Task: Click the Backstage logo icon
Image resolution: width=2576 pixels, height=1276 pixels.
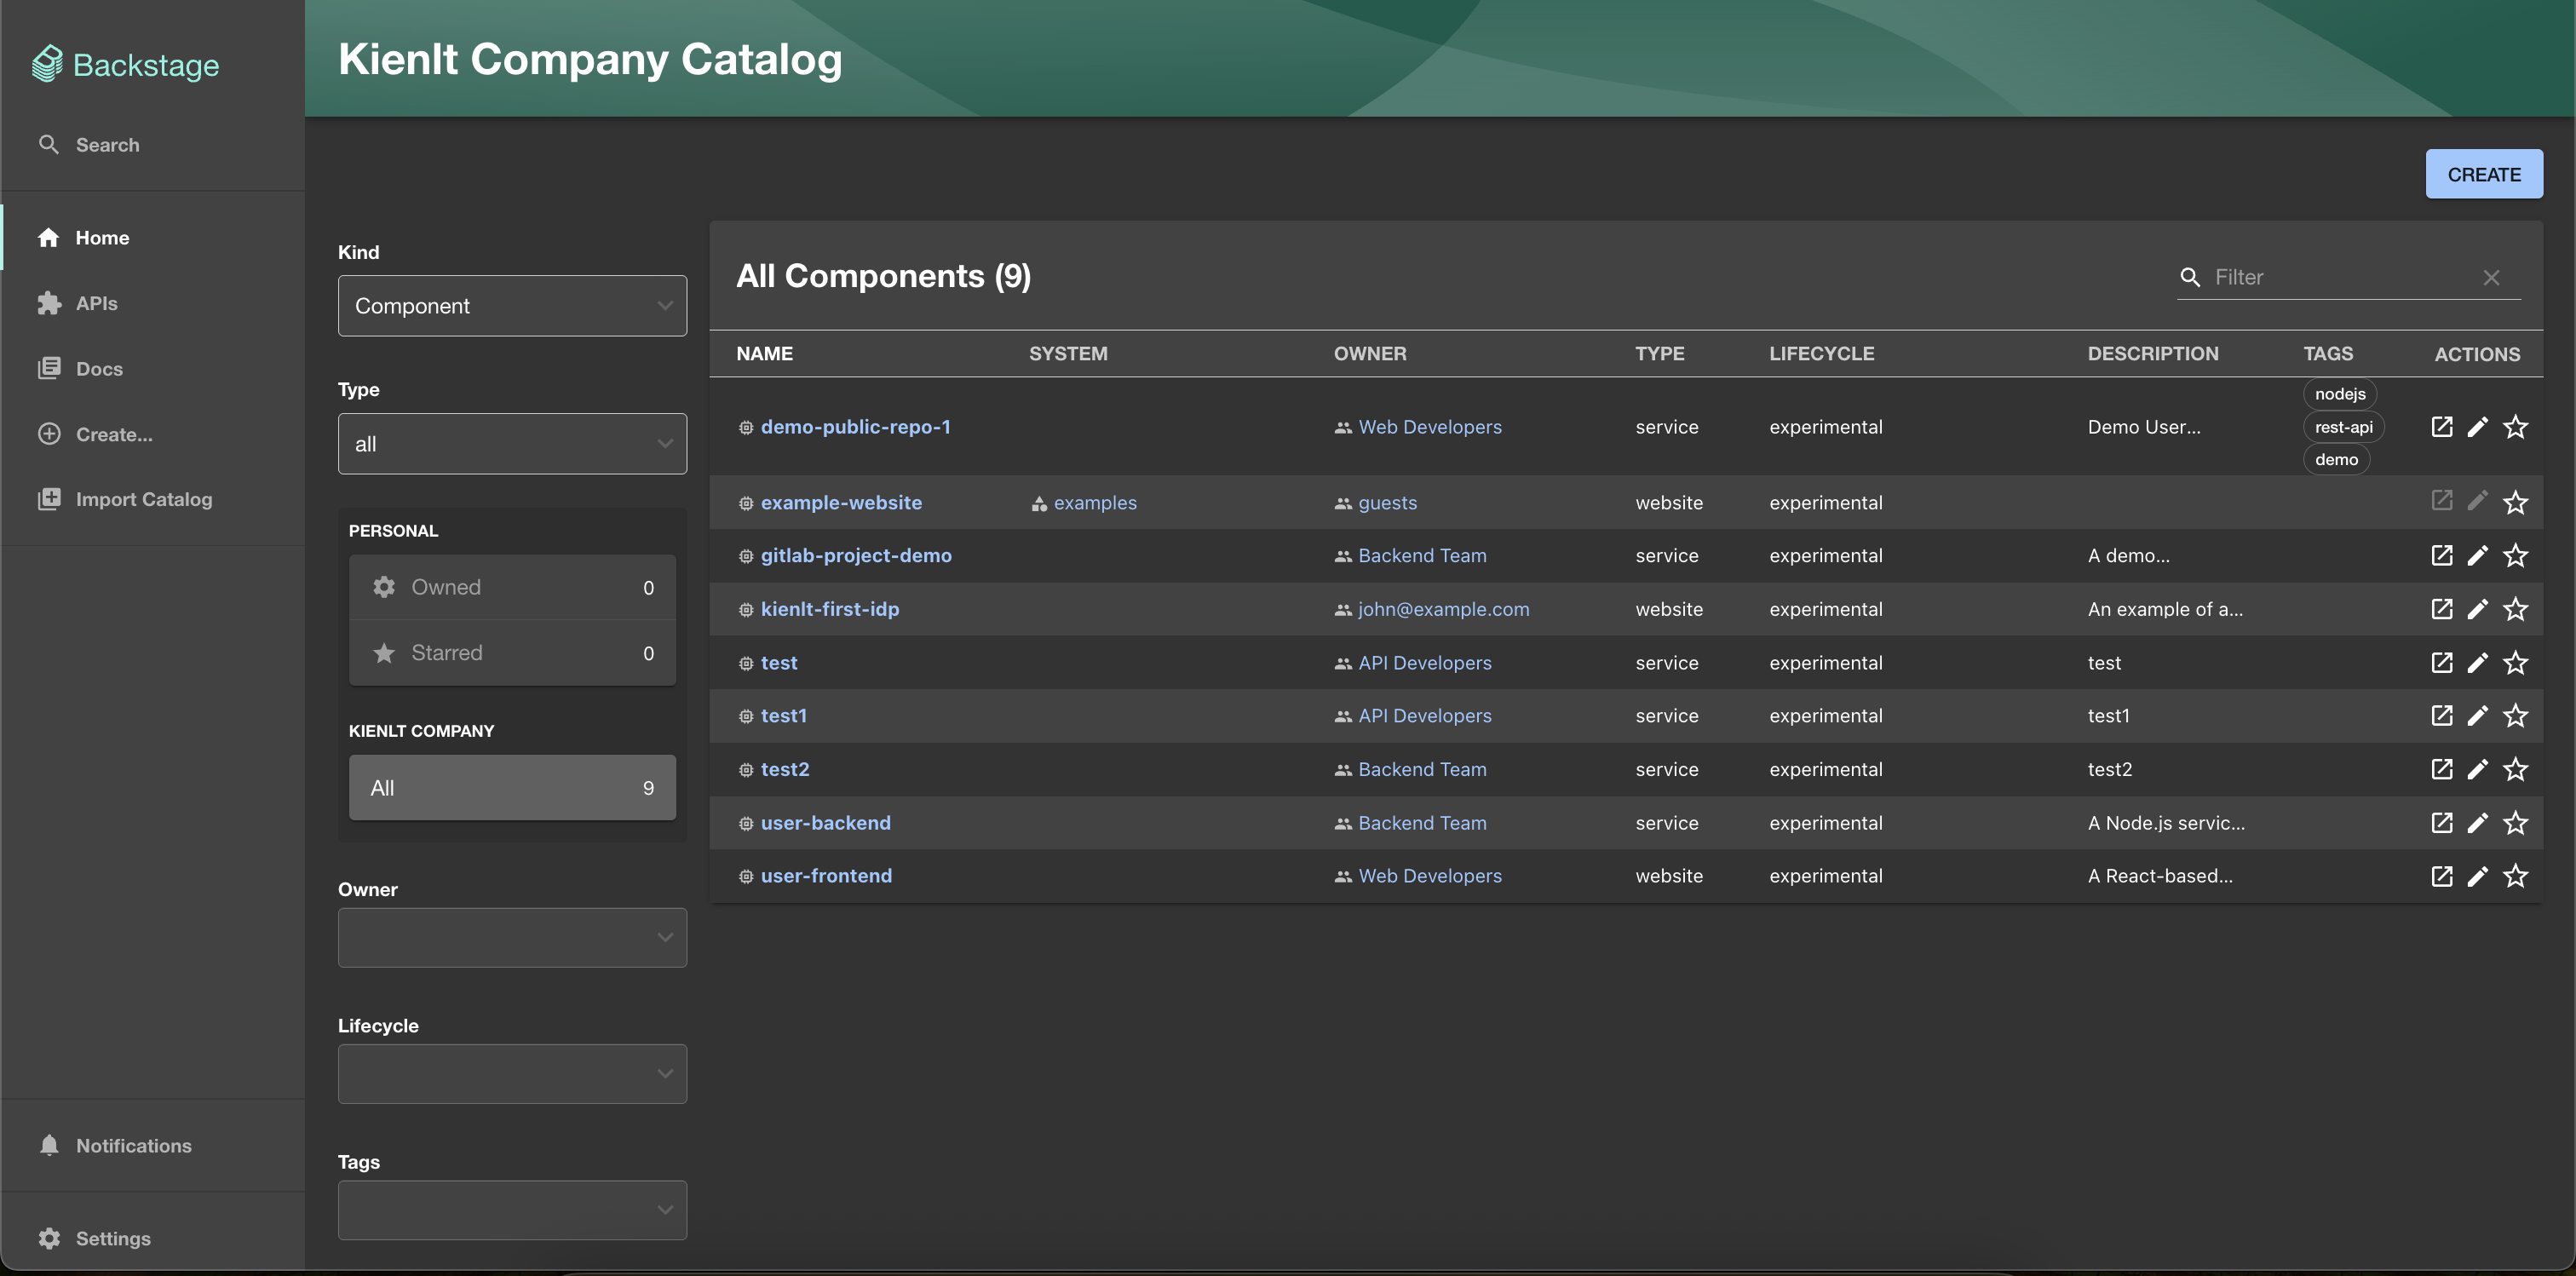Action: 47,64
